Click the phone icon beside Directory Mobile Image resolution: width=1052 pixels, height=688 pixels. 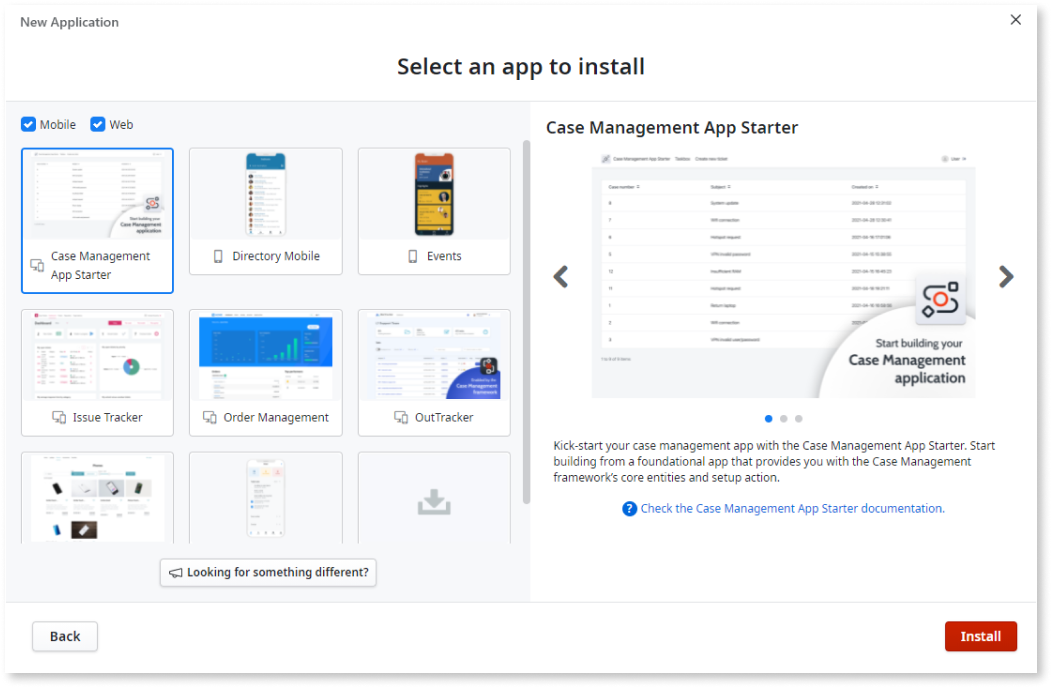[x=218, y=257]
